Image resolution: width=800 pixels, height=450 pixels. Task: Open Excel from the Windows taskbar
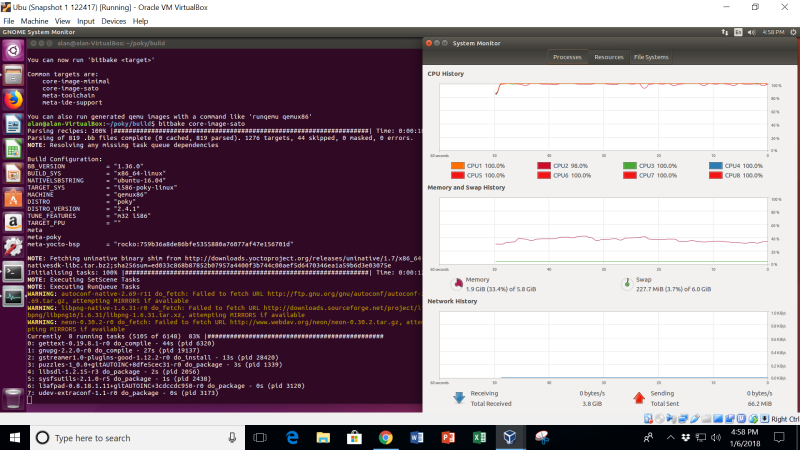pyautogui.click(x=479, y=438)
